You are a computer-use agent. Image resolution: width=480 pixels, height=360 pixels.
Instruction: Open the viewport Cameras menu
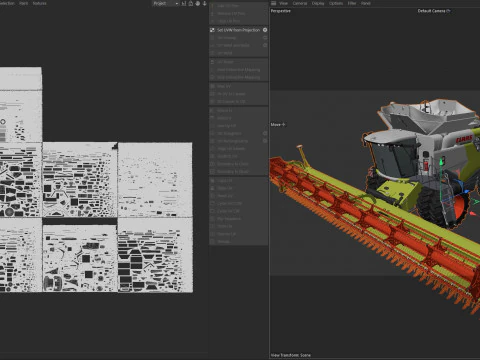click(x=300, y=3)
